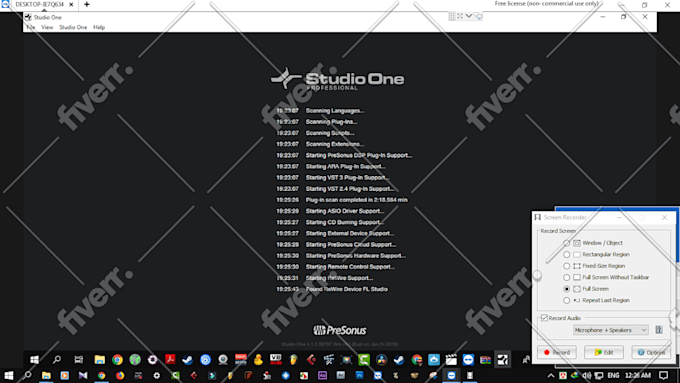Open the Action Center notification icon
Screen dimensions: 680x383
tap(664, 376)
